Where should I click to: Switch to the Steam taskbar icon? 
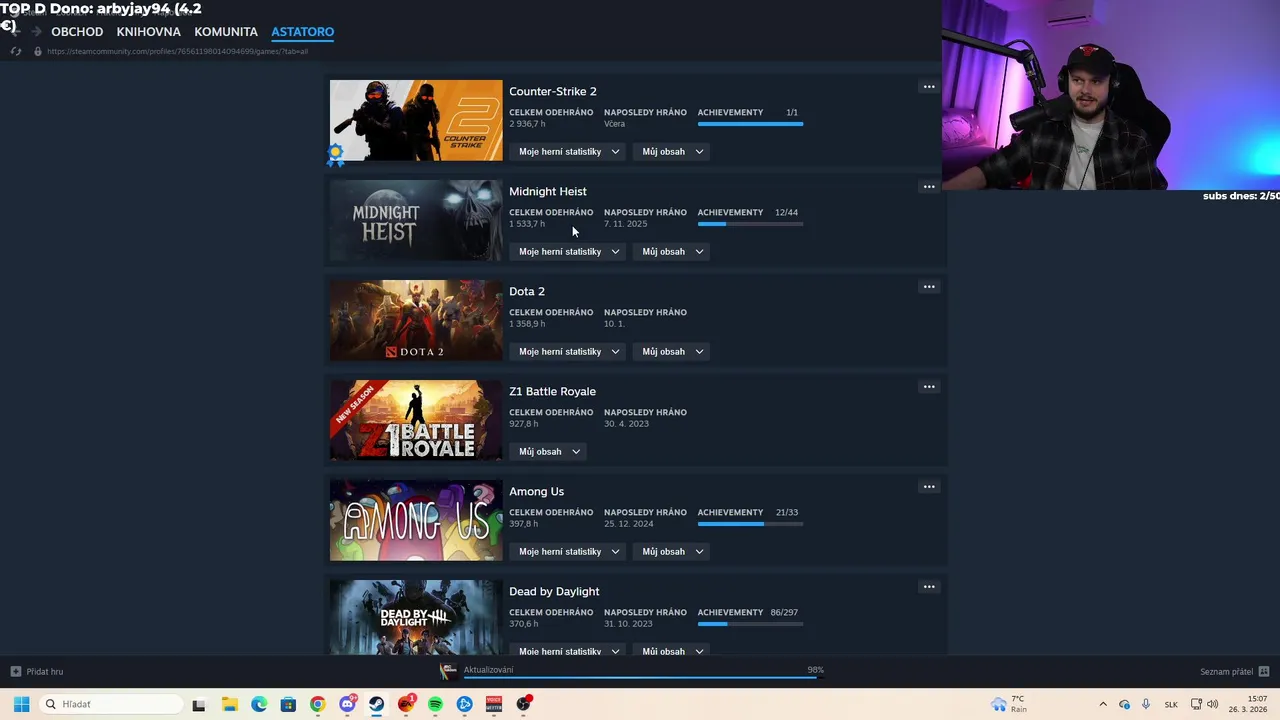376,704
